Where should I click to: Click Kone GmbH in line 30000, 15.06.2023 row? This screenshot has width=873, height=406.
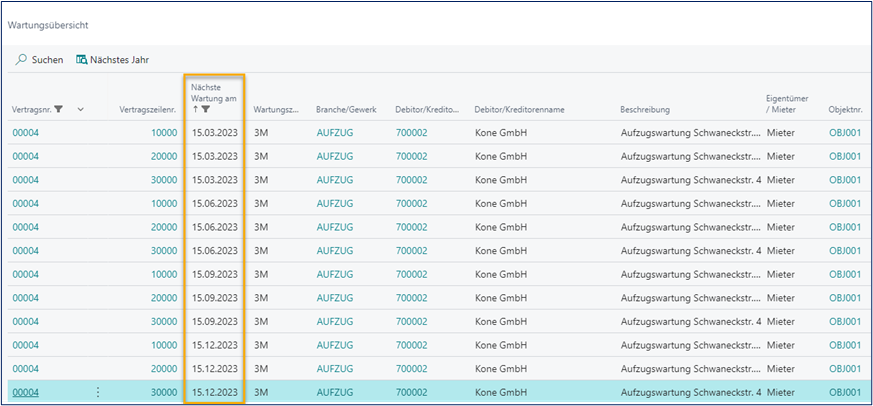tap(499, 251)
